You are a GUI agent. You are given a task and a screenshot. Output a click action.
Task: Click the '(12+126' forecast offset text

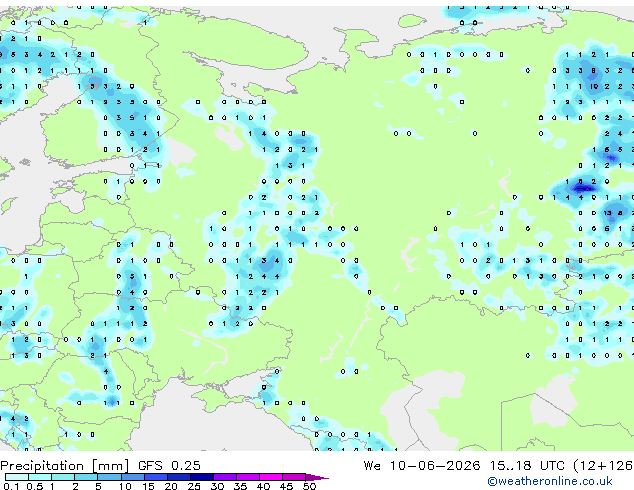pyautogui.click(x=603, y=466)
